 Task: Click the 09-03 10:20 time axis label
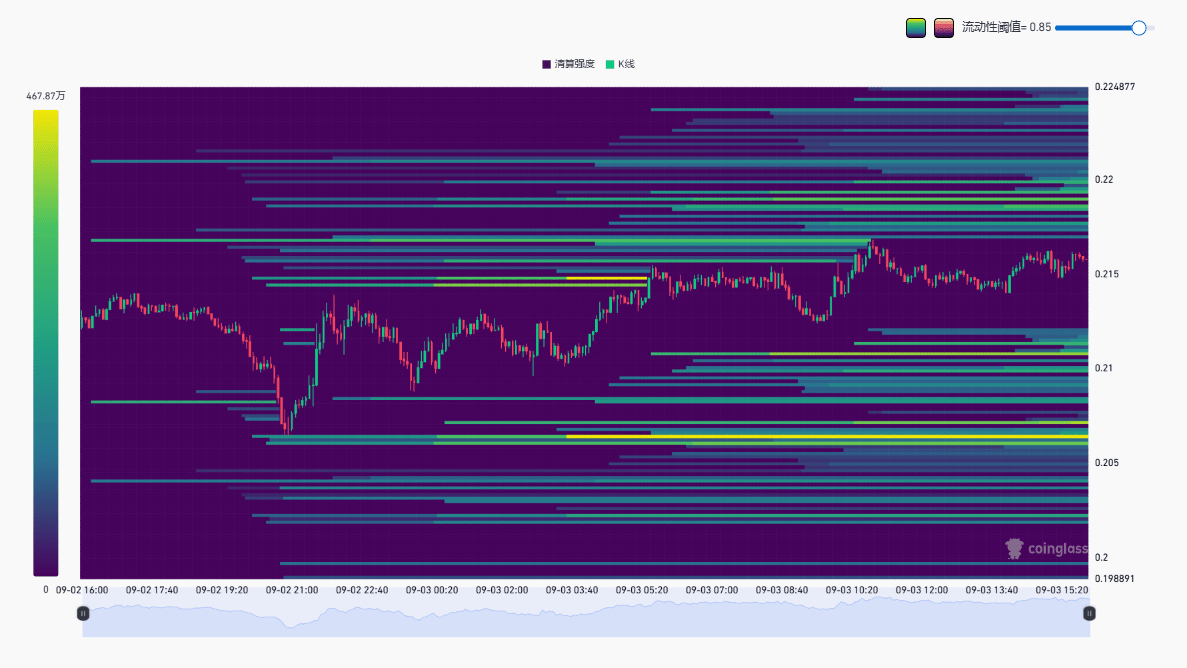point(852,590)
